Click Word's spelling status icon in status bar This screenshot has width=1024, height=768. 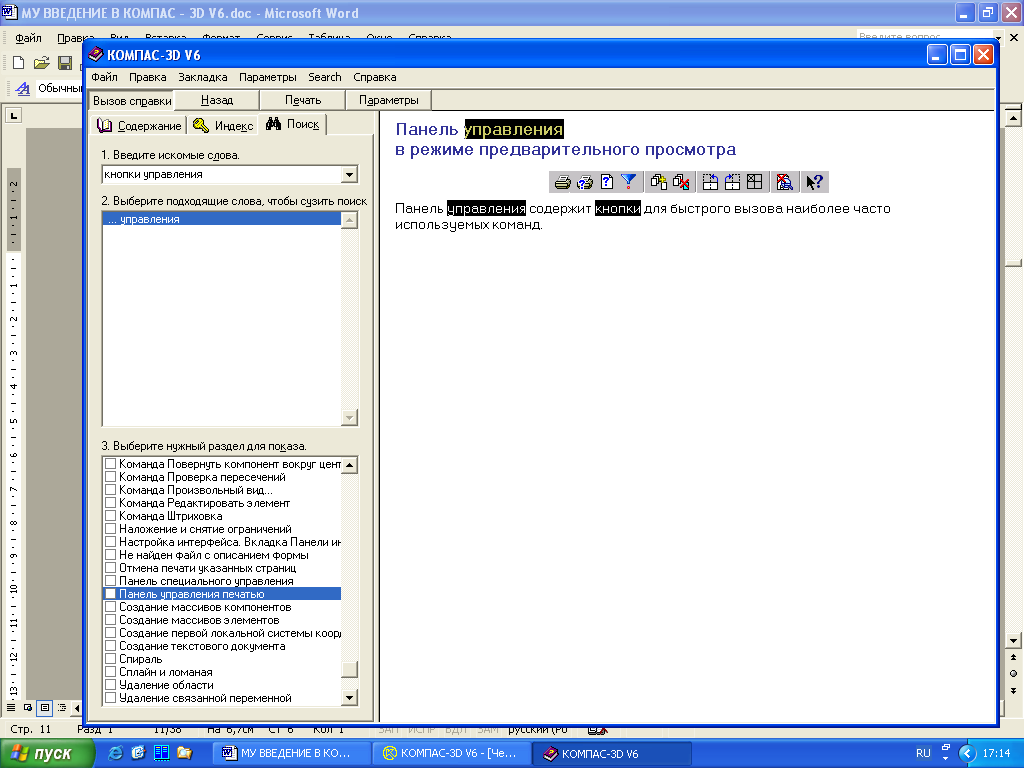click(597, 730)
